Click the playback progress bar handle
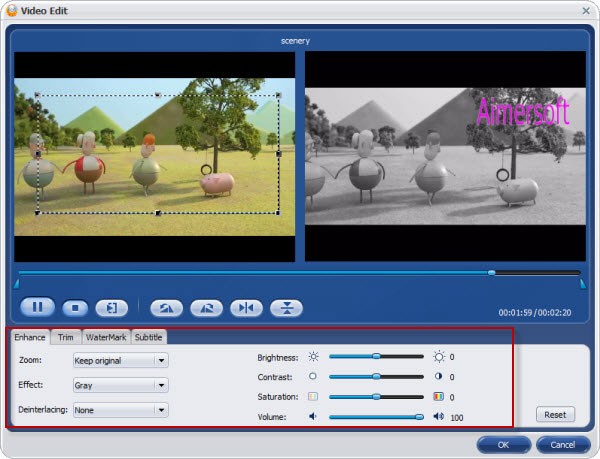The height and width of the screenshot is (459, 600). tap(492, 273)
